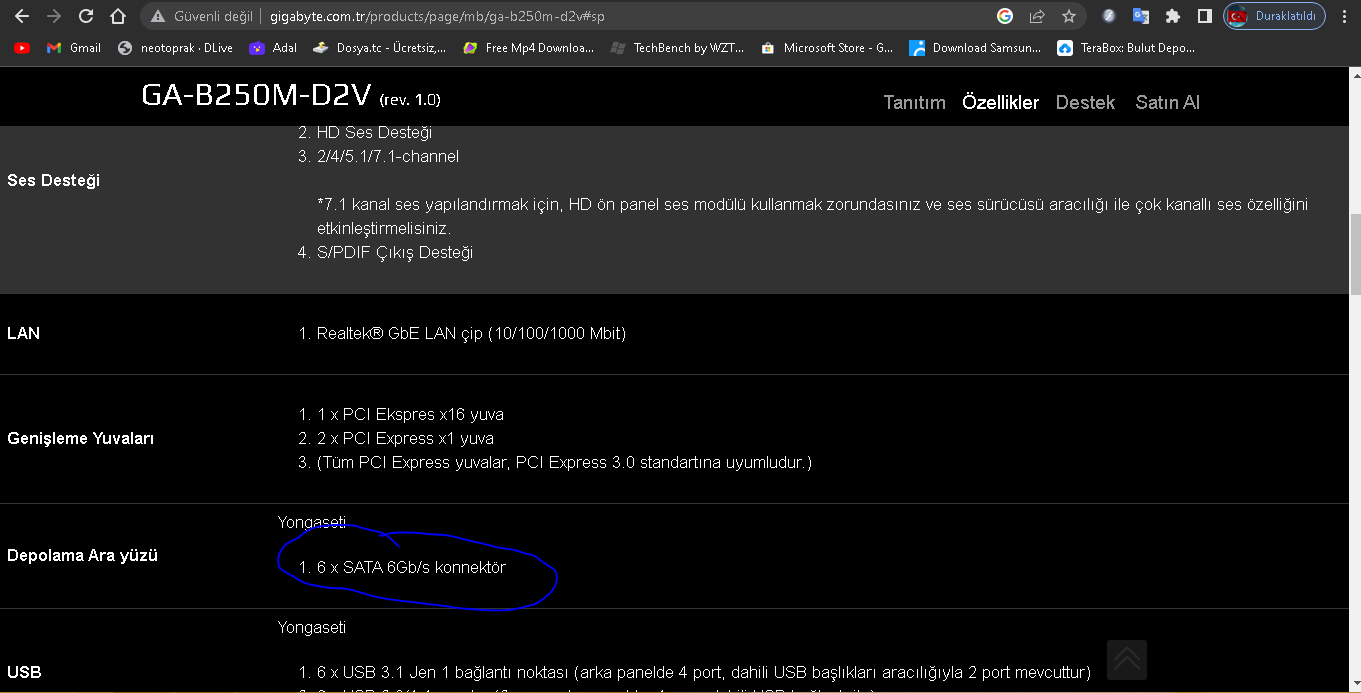Click 'Genişleme Yuvaları' row label

click(80, 439)
